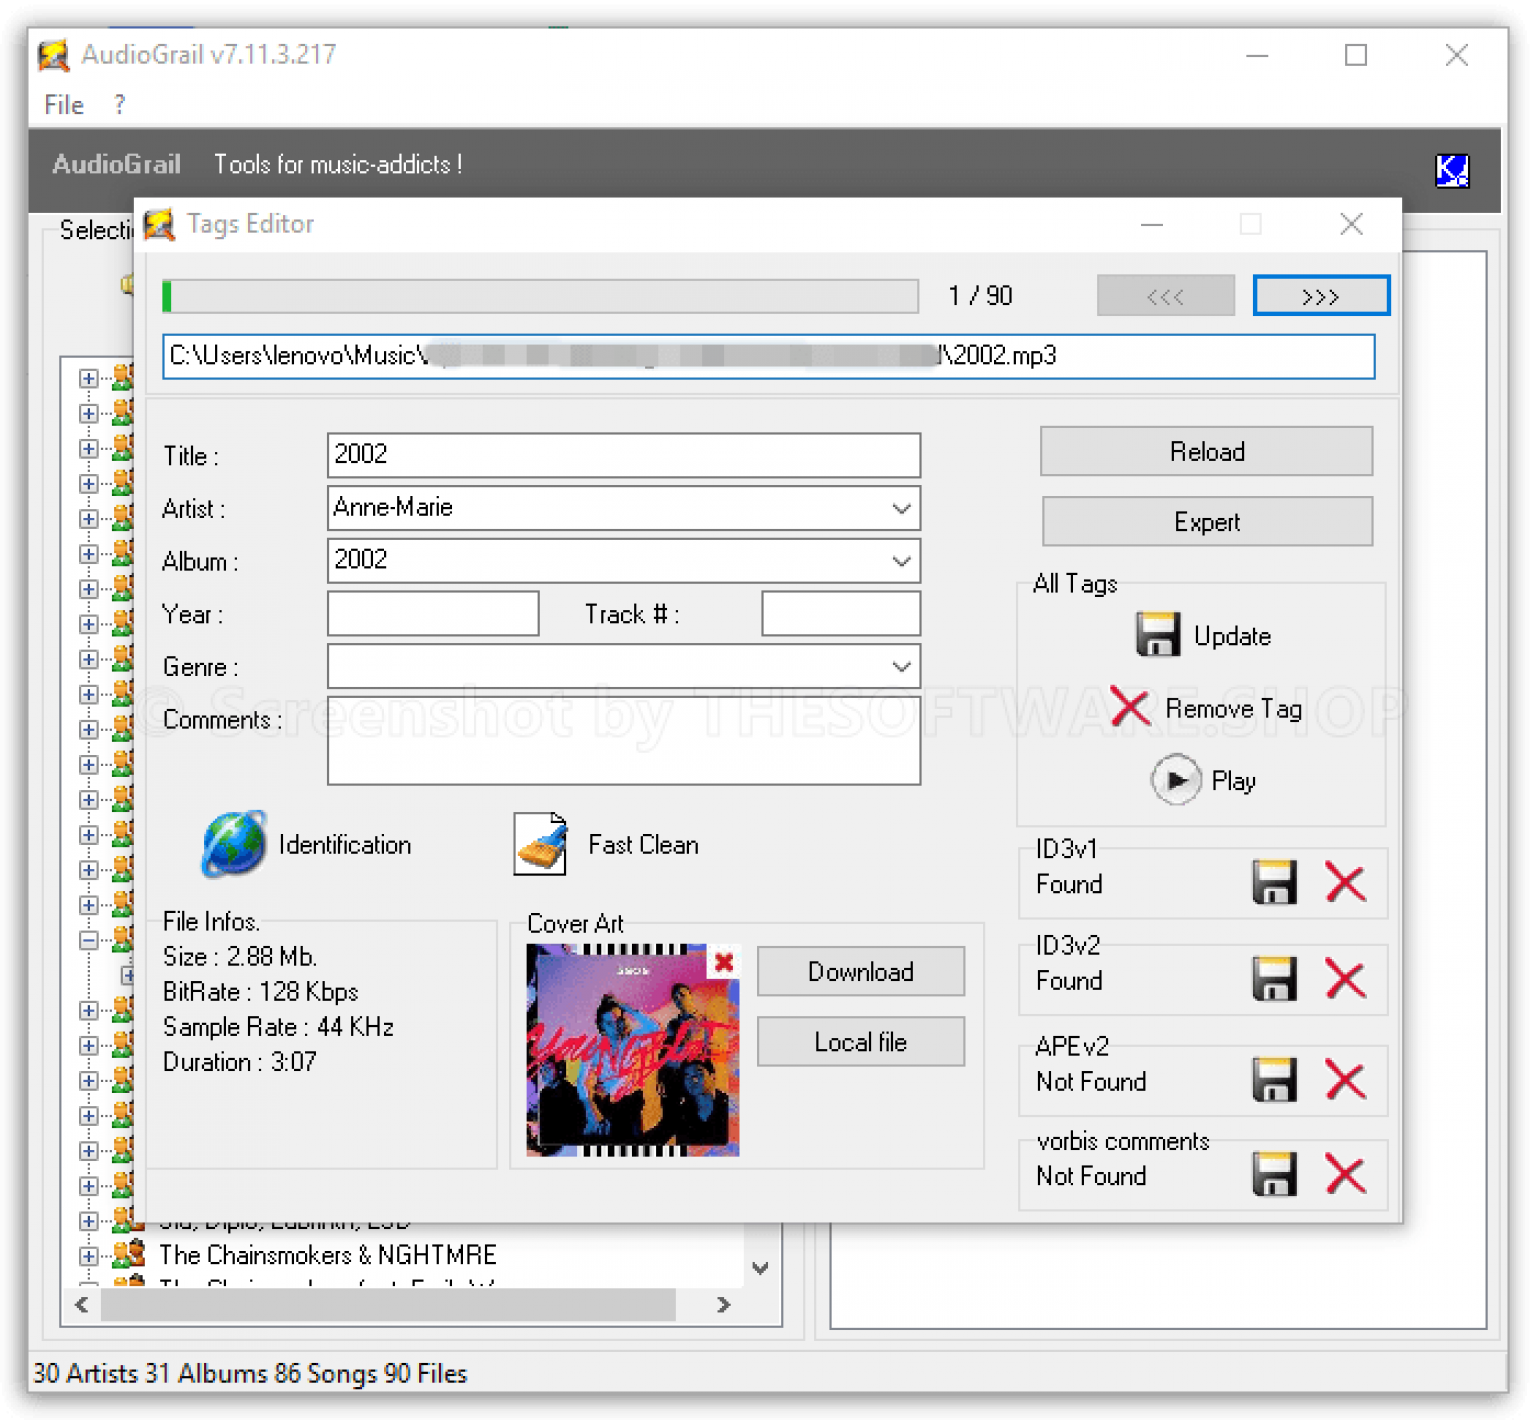Click Download cover art button

tap(860, 971)
